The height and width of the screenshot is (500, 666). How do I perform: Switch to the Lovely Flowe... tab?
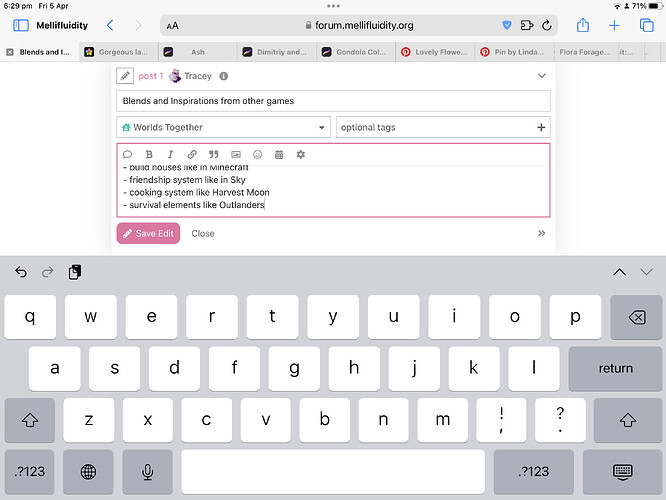point(435,52)
